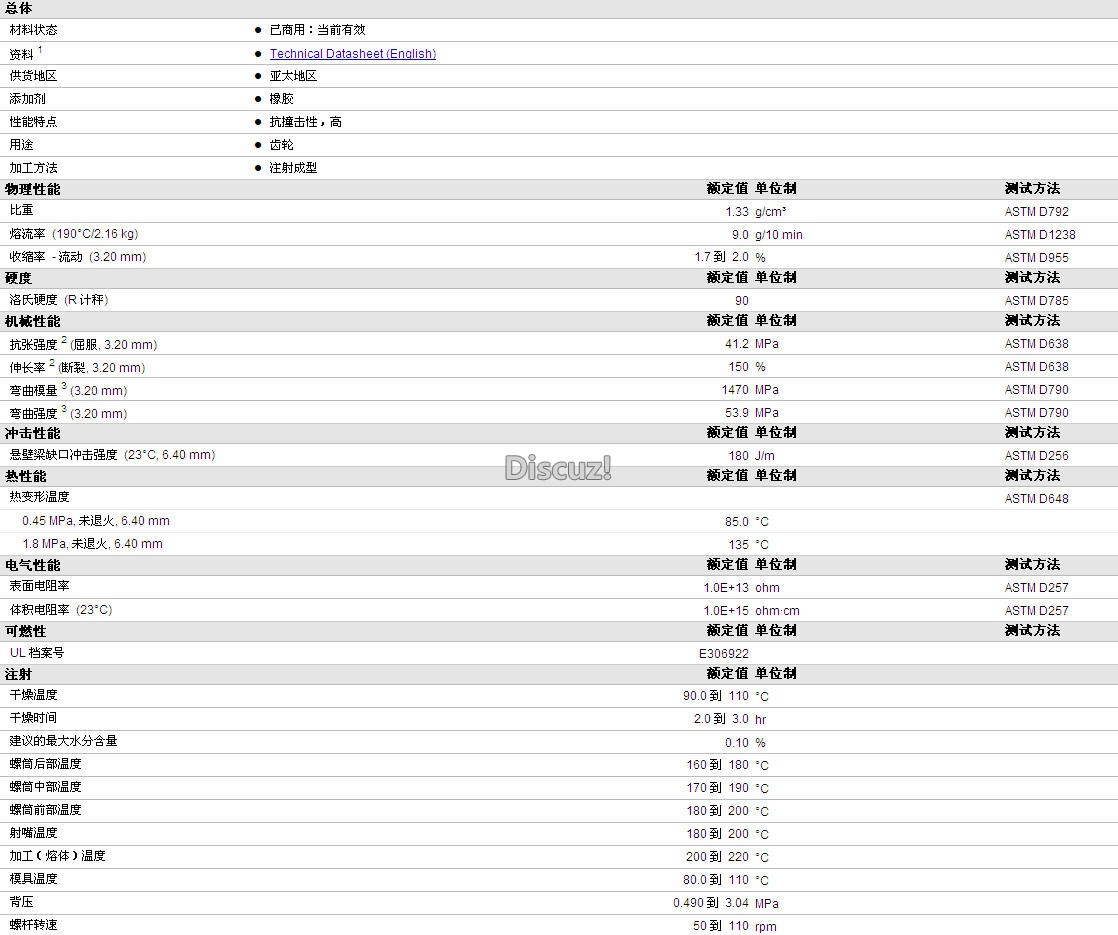Viewport: 1118px width, 935px height.
Task: Click the '热变形温度' row label
Action: (x=39, y=496)
